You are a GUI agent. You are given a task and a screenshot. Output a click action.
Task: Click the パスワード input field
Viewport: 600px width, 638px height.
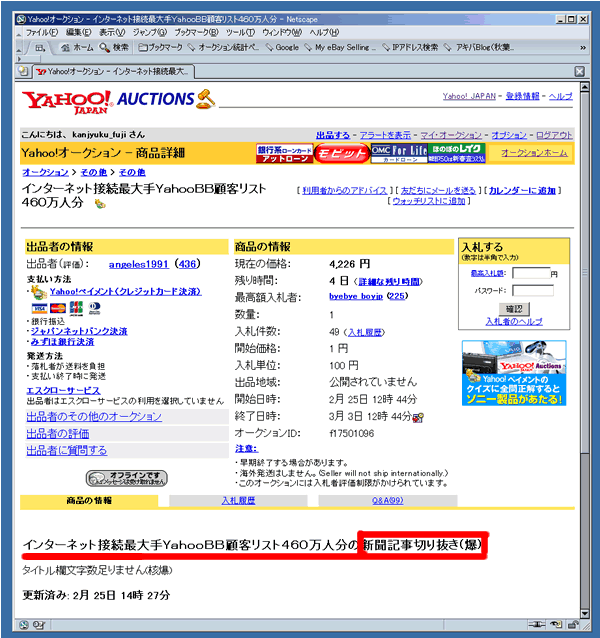[533, 291]
